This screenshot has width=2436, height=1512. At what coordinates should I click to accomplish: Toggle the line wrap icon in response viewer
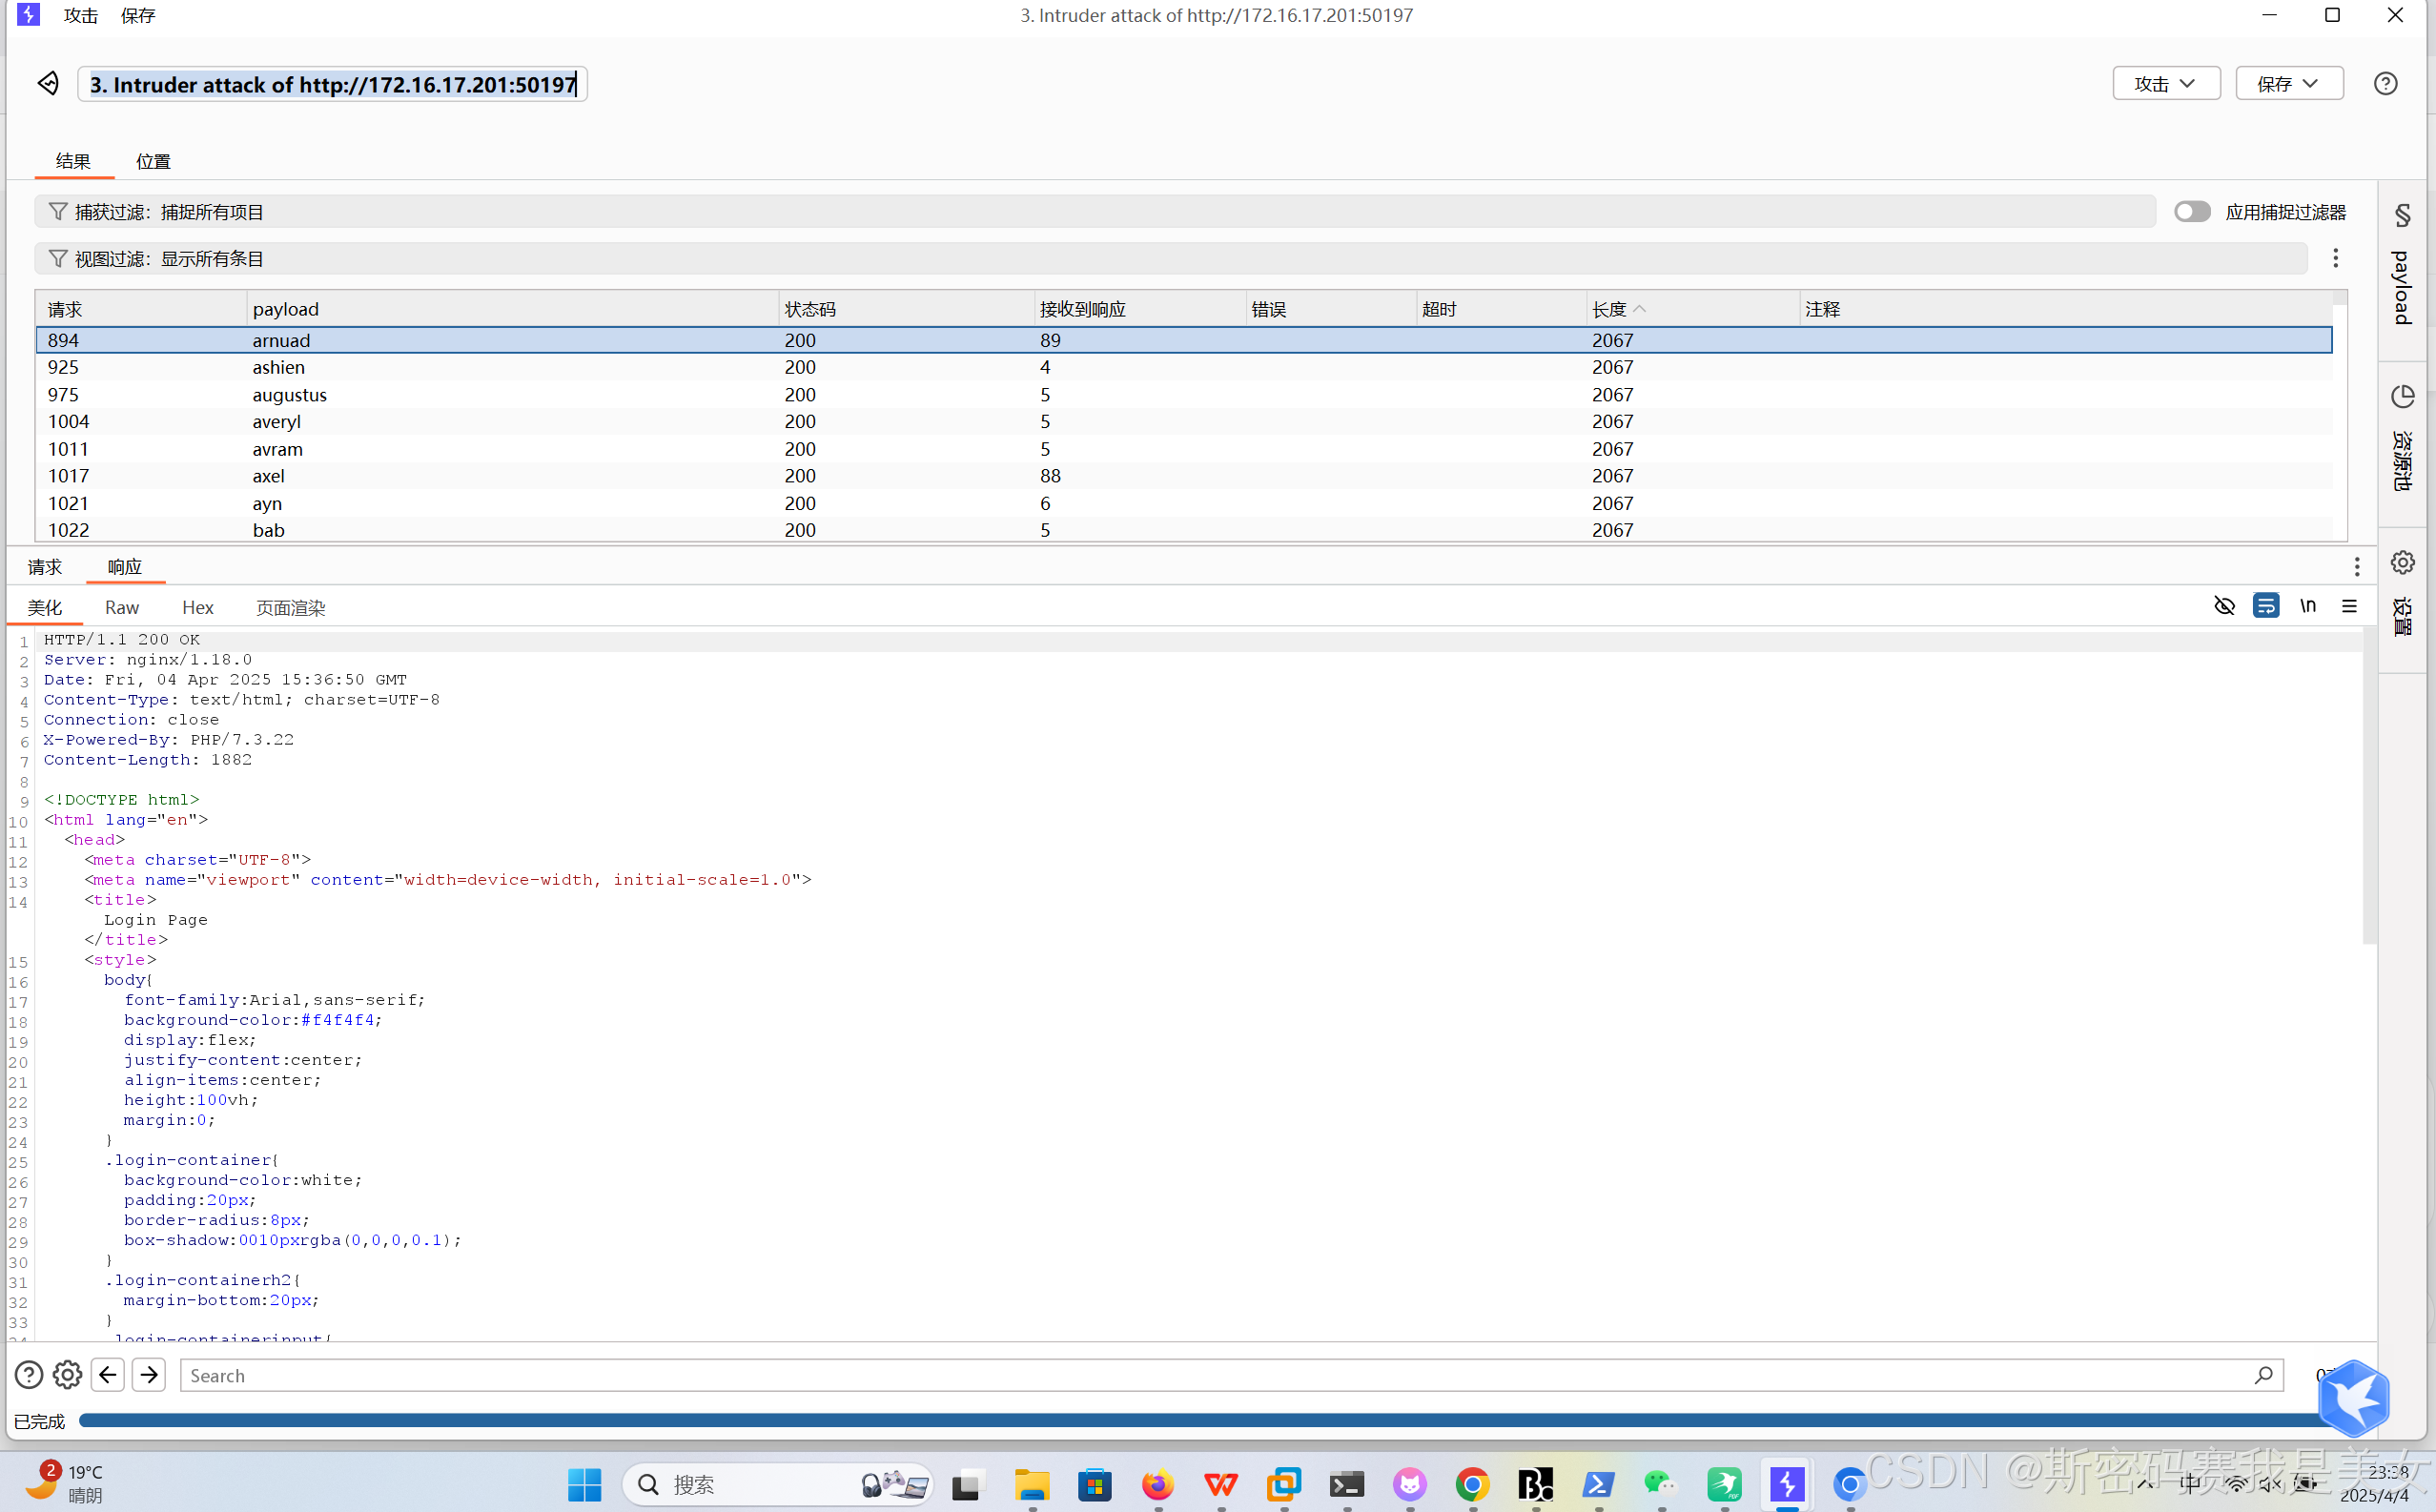[x=2266, y=606]
